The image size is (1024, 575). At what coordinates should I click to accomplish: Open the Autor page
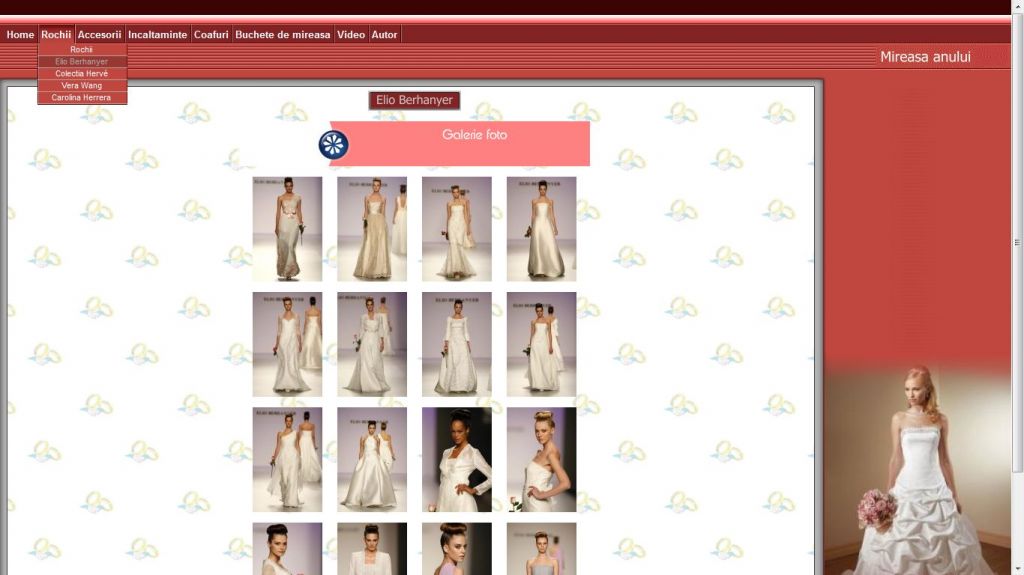pyautogui.click(x=384, y=35)
